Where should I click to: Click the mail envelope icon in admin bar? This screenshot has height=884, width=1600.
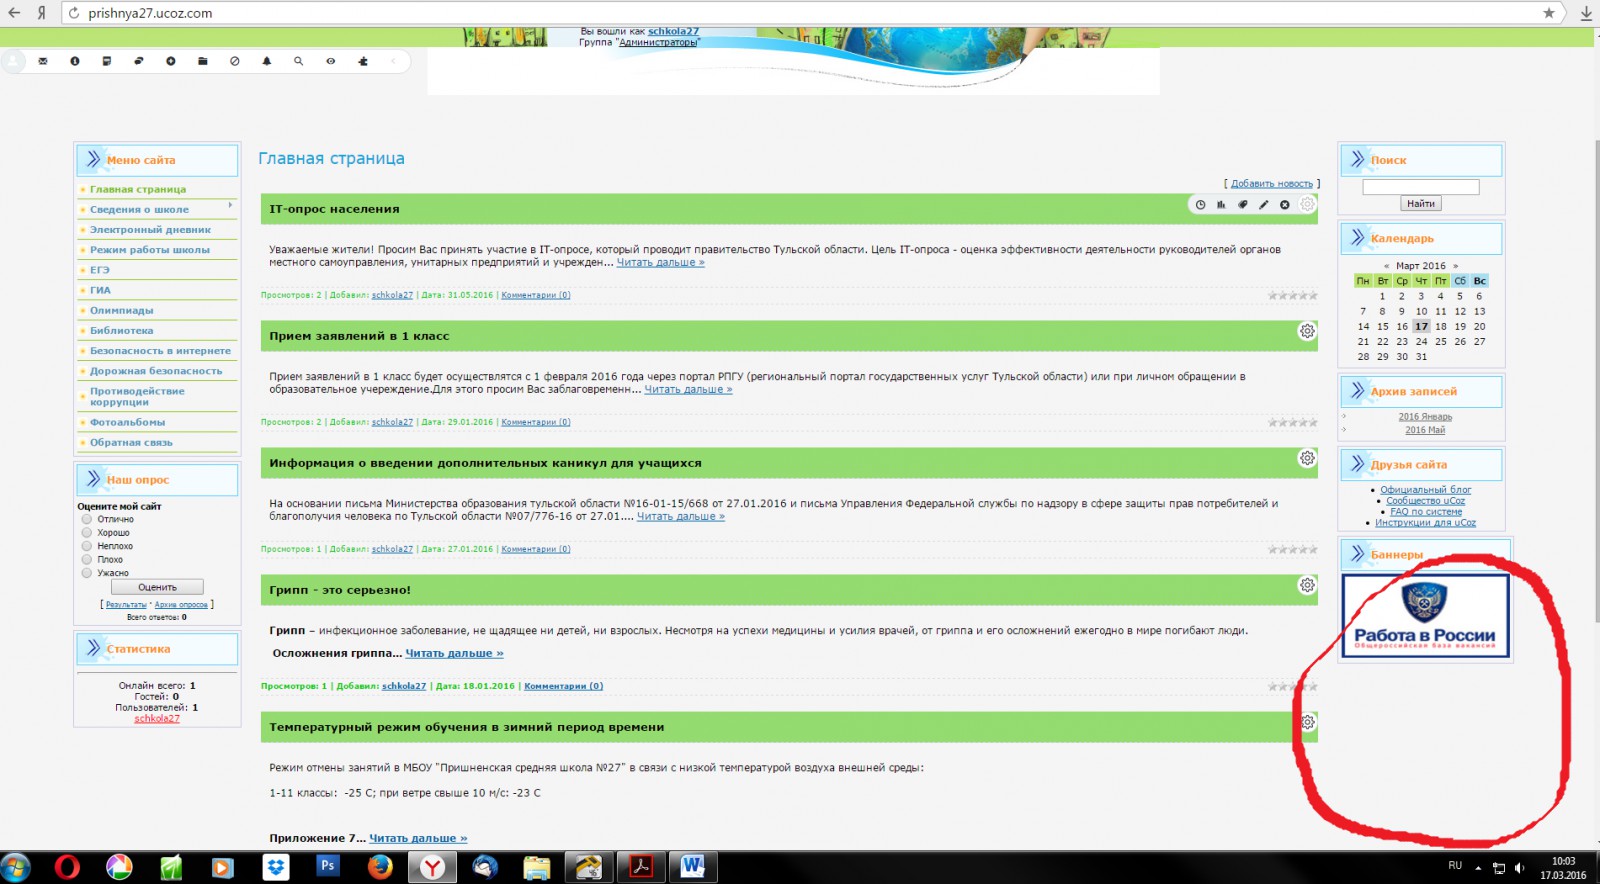[43, 61]
